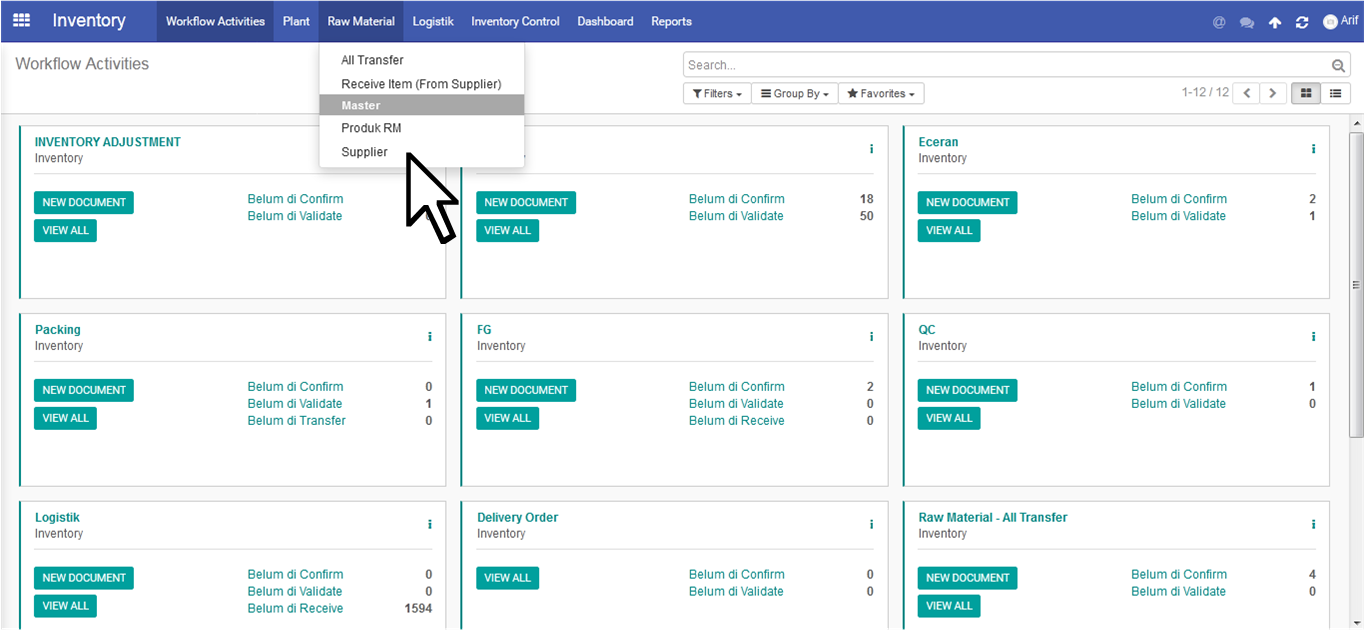Click VIEW ALL on Delivery Order card
Screen dimensions: 1365x630
(507, 577)
